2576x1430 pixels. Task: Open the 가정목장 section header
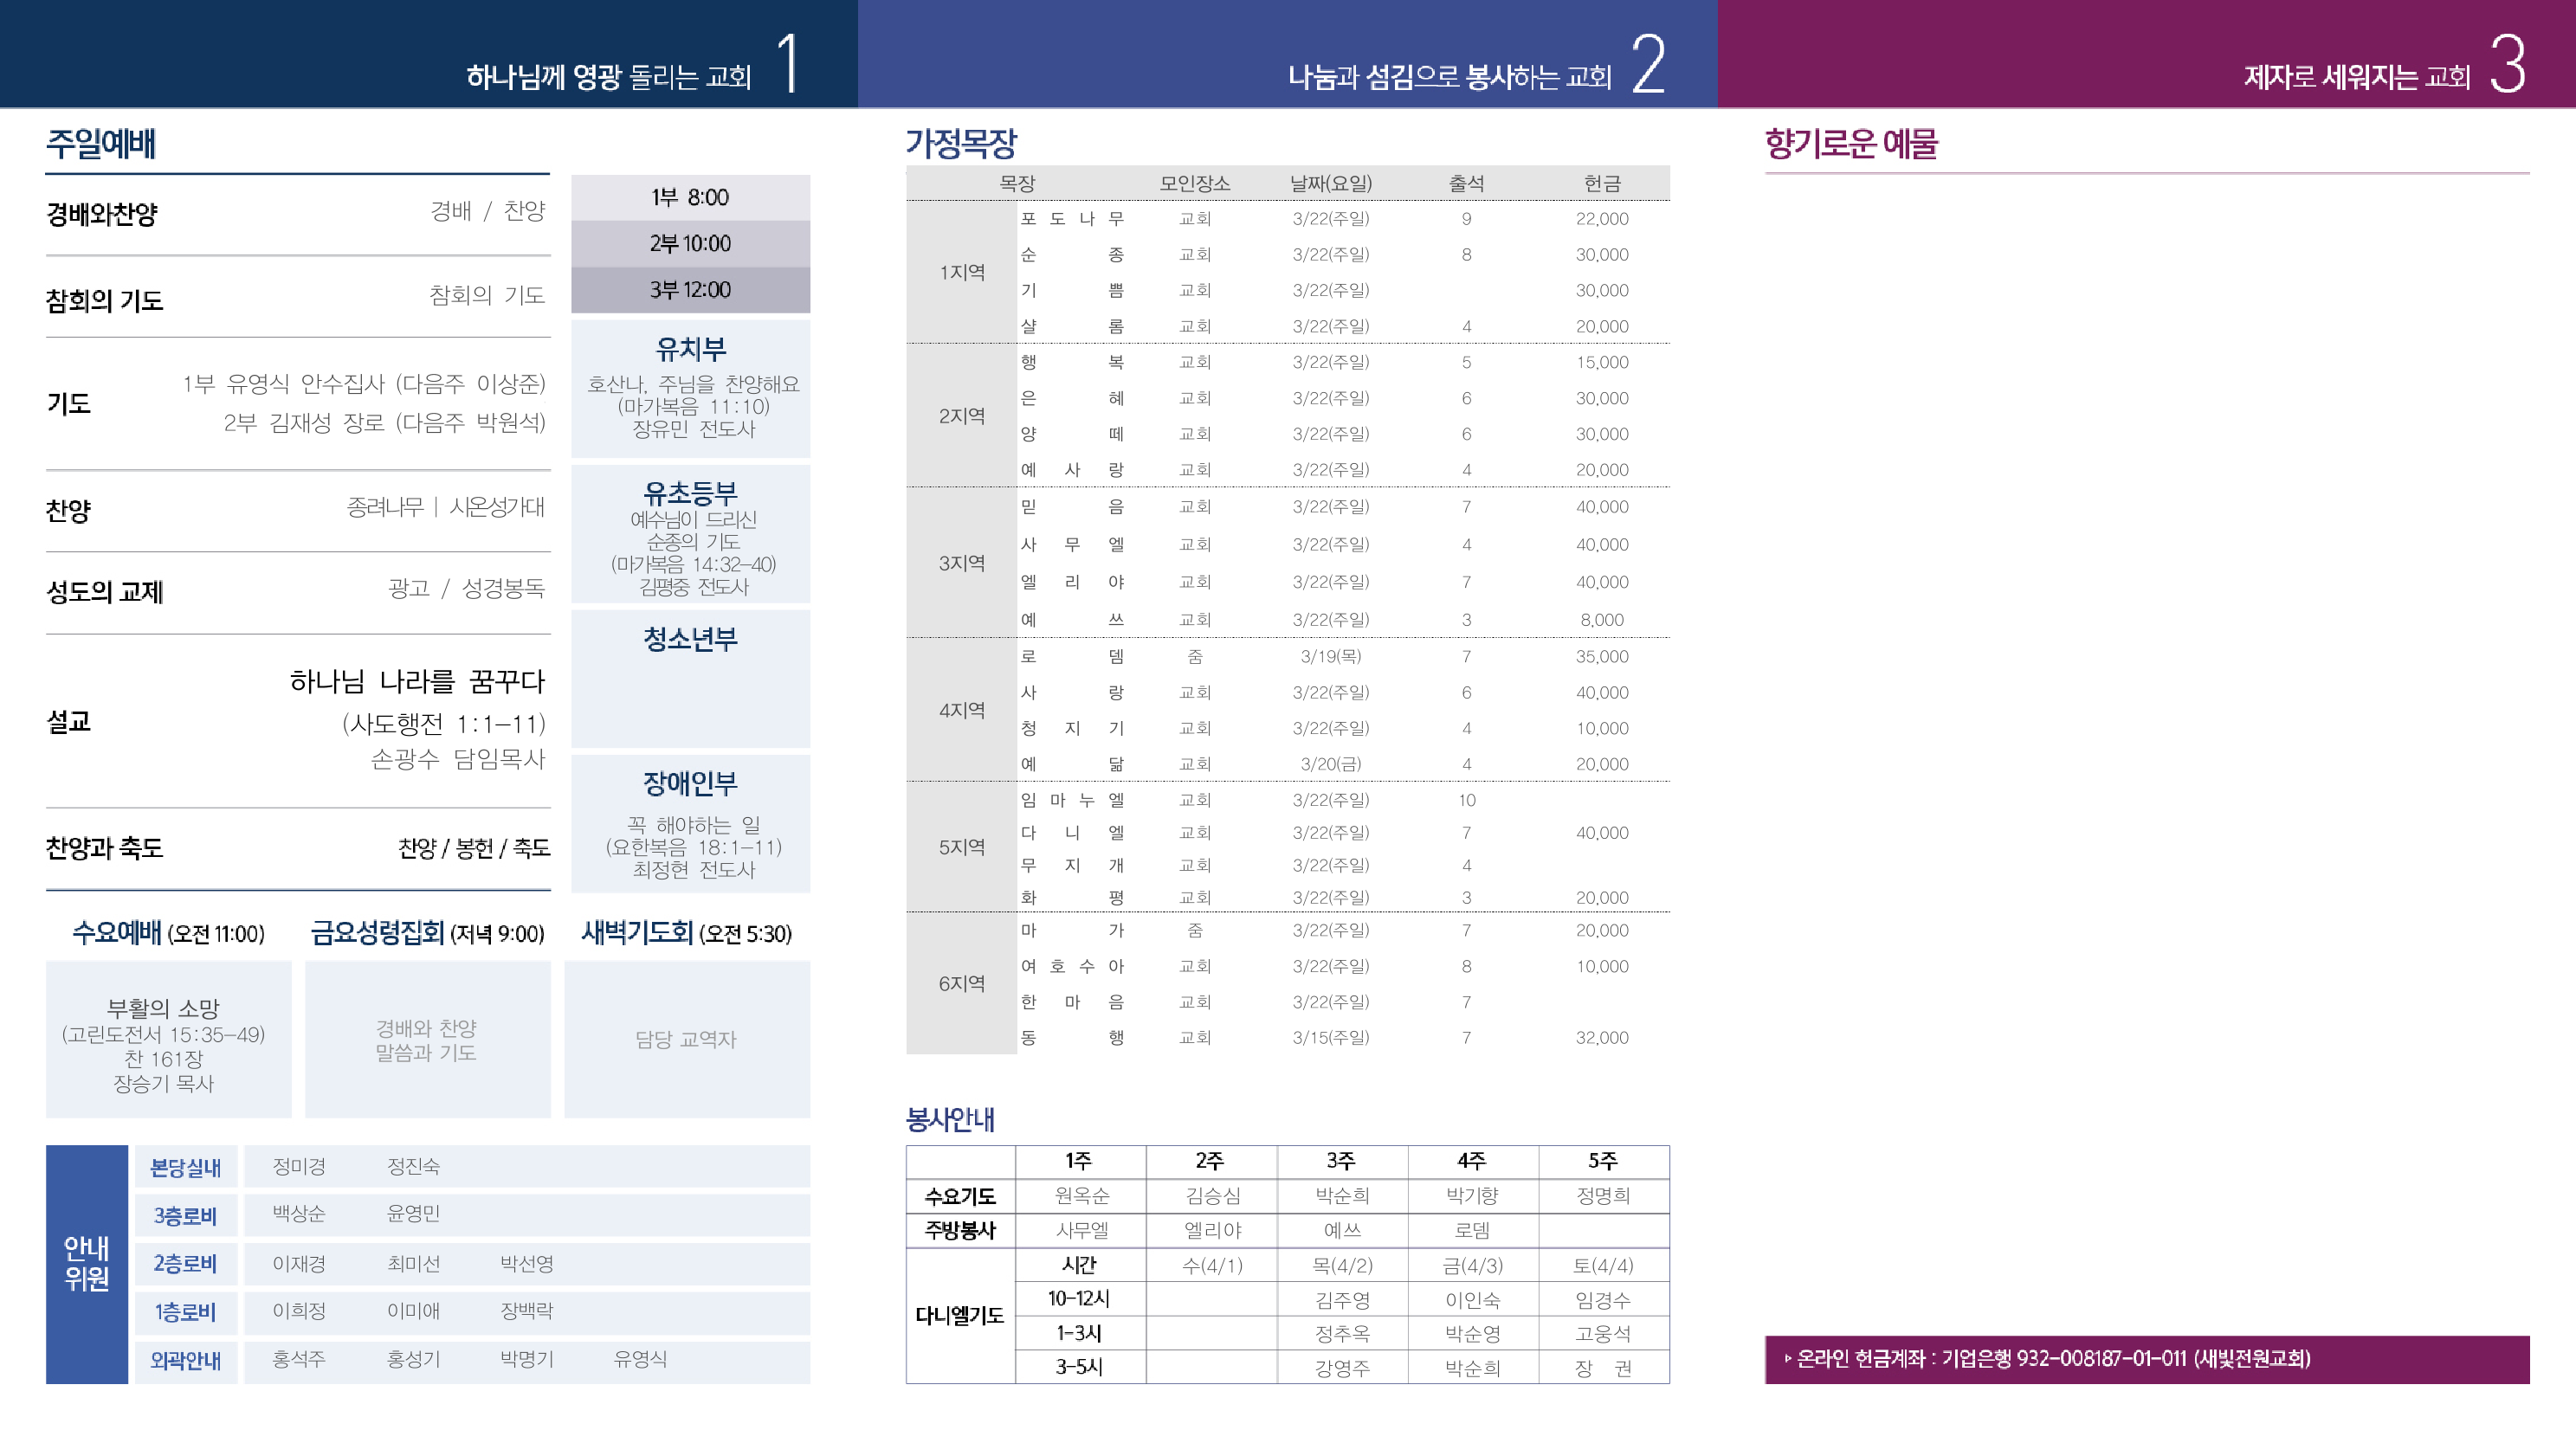(x=964, y=142)
